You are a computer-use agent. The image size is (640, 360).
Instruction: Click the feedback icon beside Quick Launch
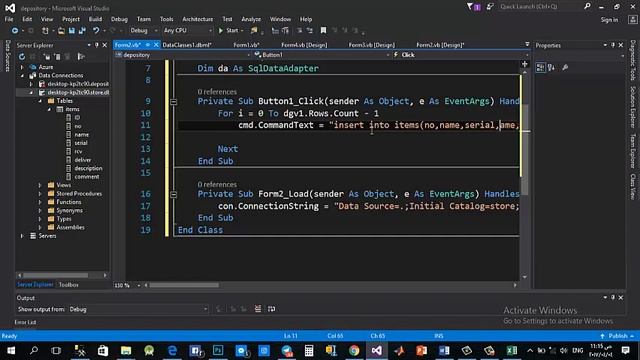[x=490, y=7]
